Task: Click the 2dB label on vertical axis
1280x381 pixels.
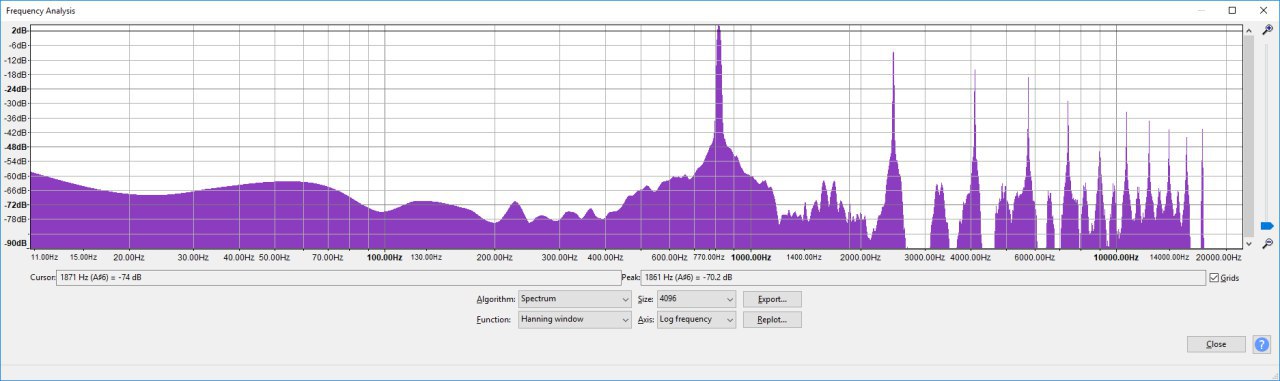Action: coord(20,31)
